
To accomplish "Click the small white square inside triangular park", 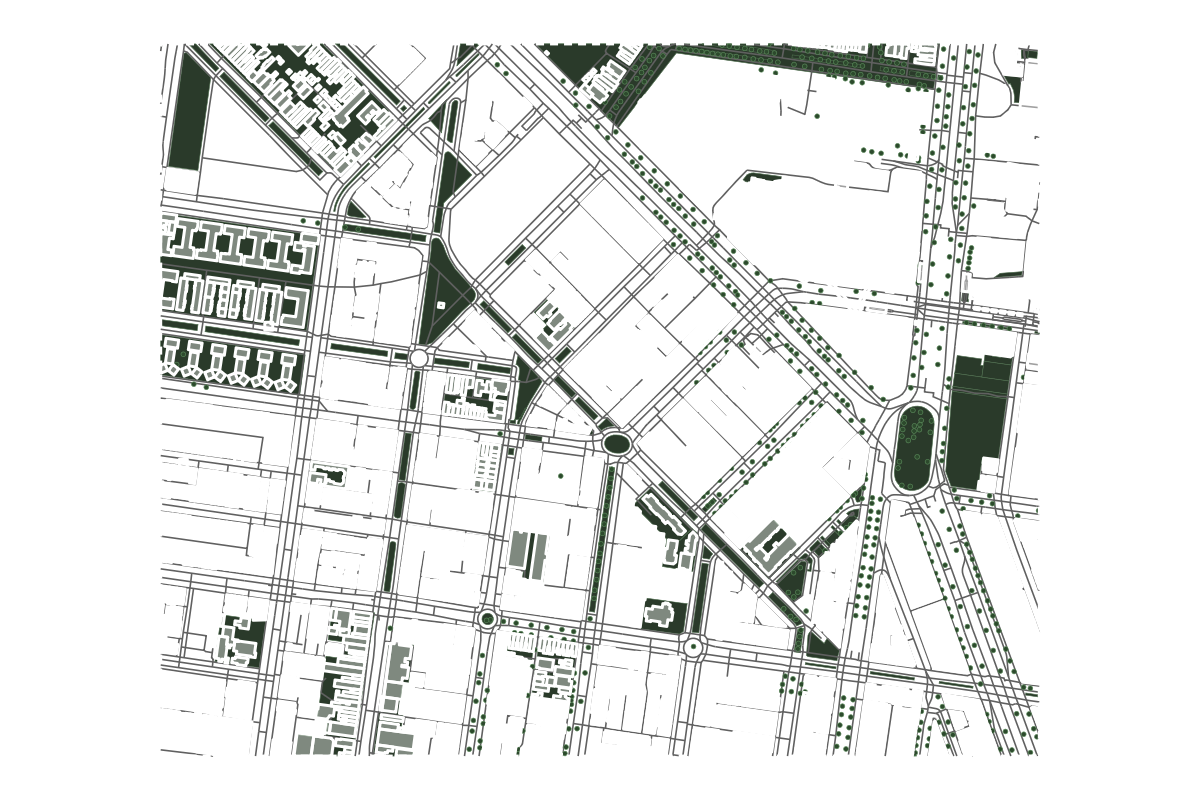I will point(441,304).
